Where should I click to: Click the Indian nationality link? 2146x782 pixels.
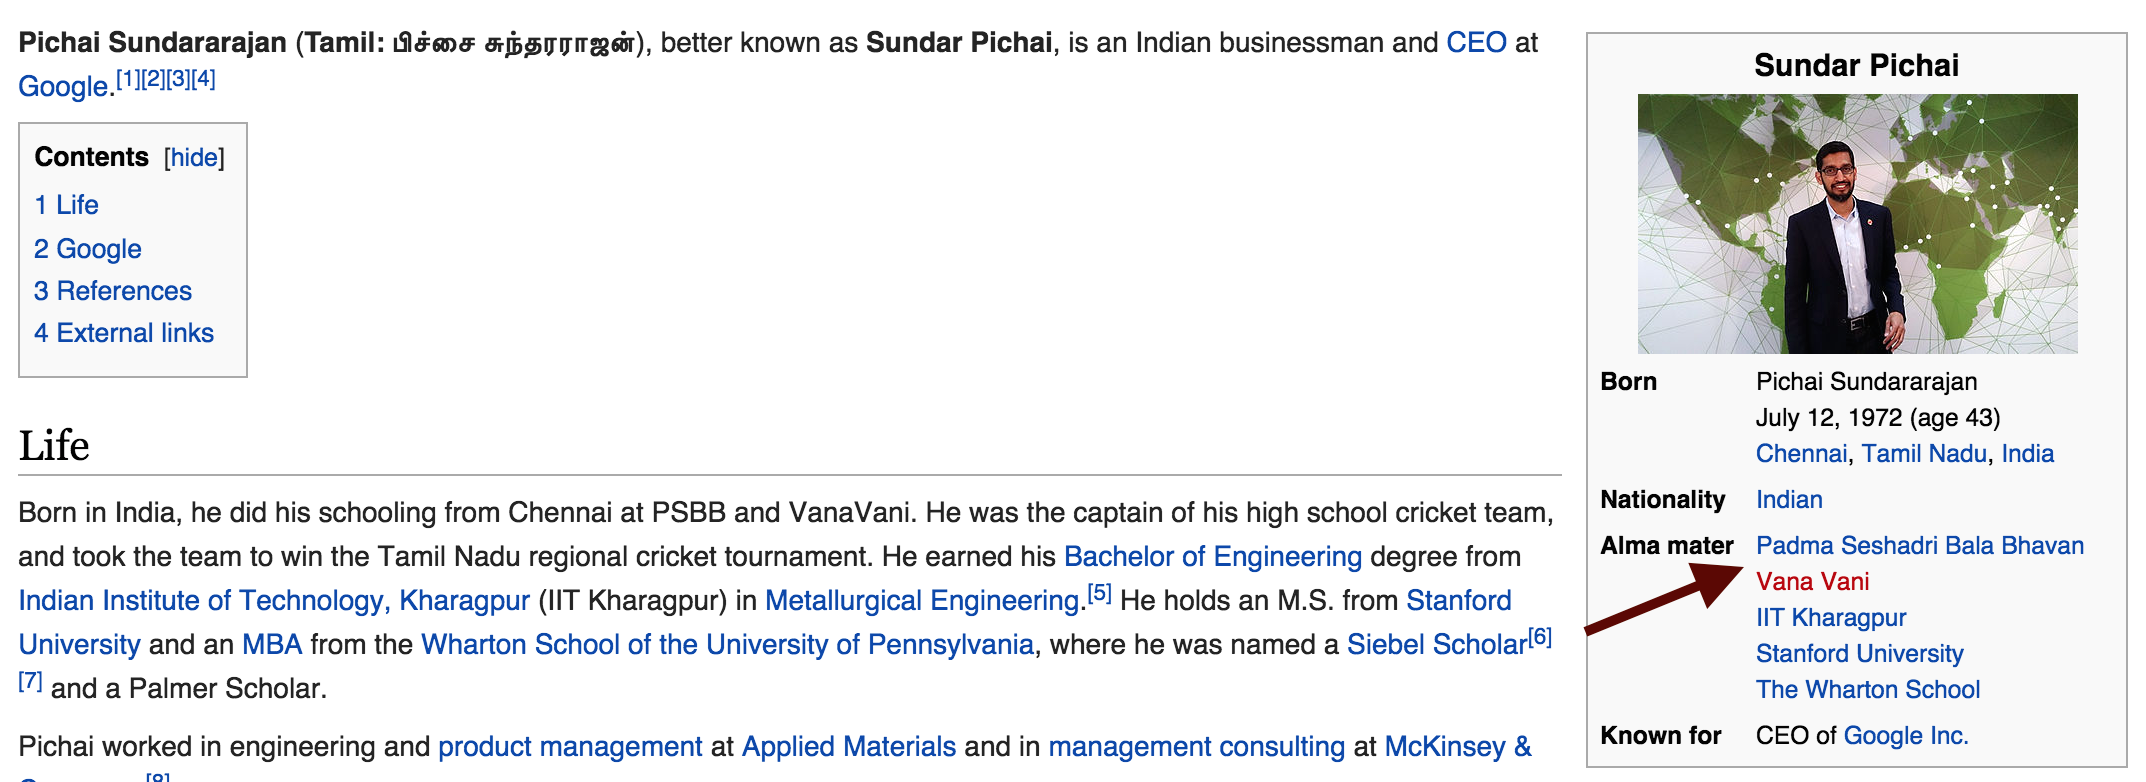[x=1789, y=500]
